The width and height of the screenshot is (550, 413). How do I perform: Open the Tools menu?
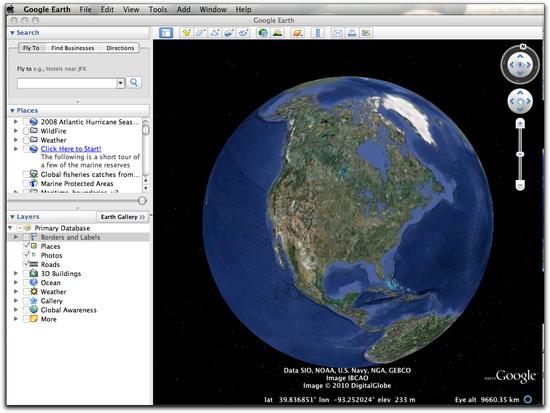pos(157,9)
